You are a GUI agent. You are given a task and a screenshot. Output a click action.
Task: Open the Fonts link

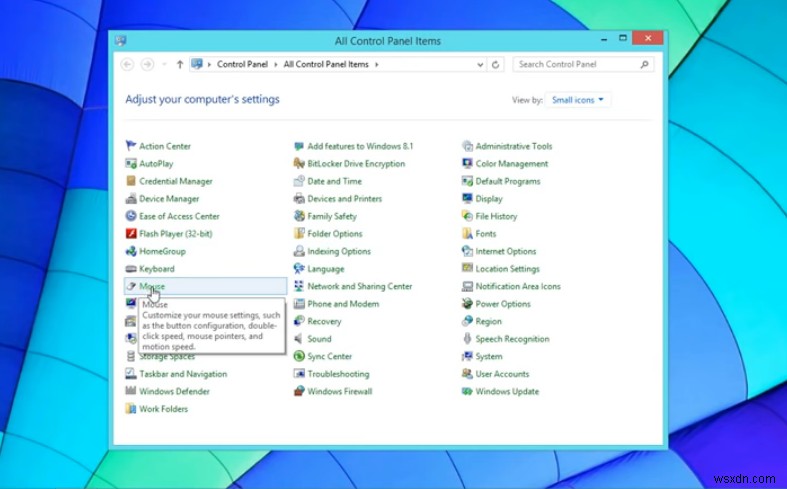pyautogui.click(x=485, y=233)
